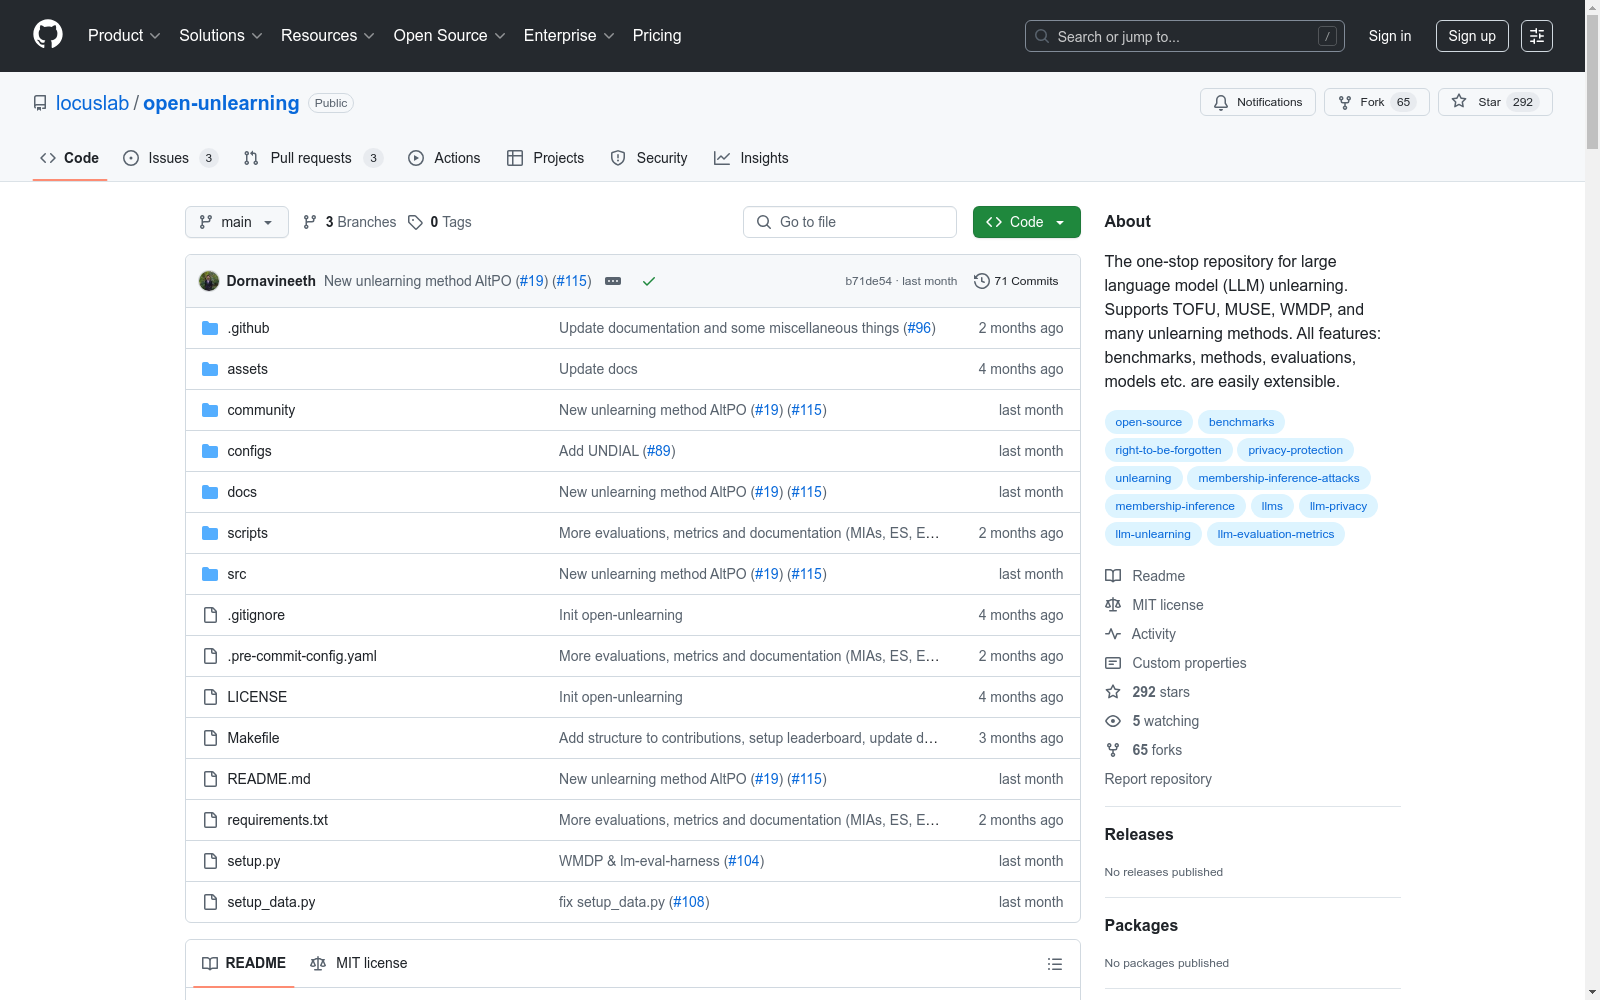
Task: Open the README.md file link
Action: tap(269, 779)
